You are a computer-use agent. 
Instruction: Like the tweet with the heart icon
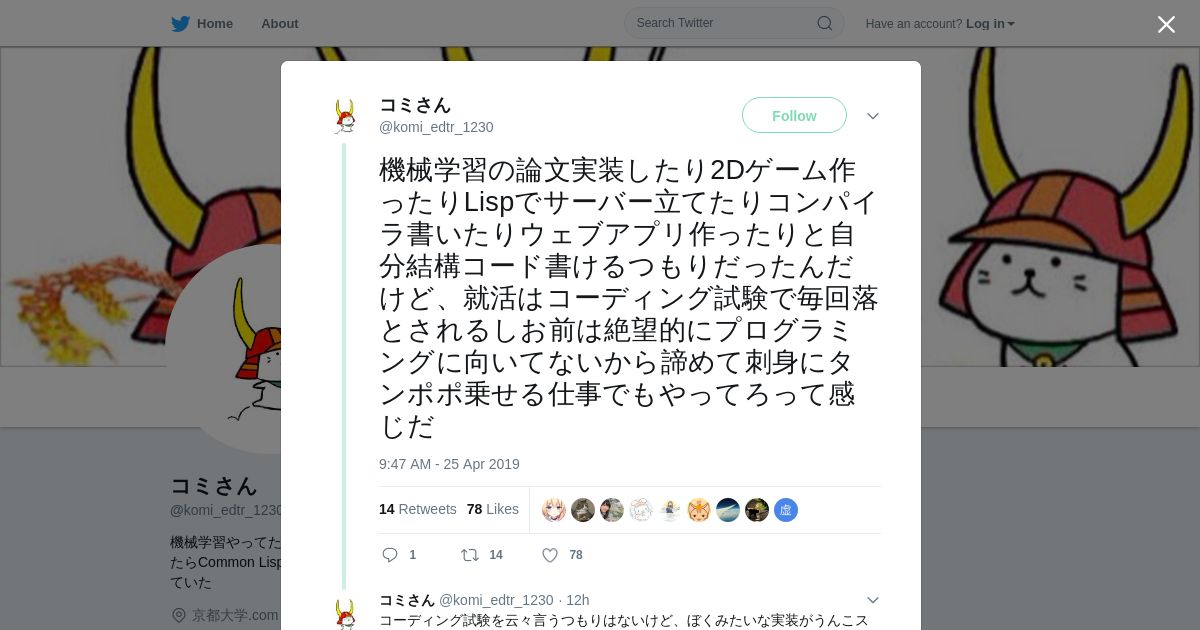[550, 555]
